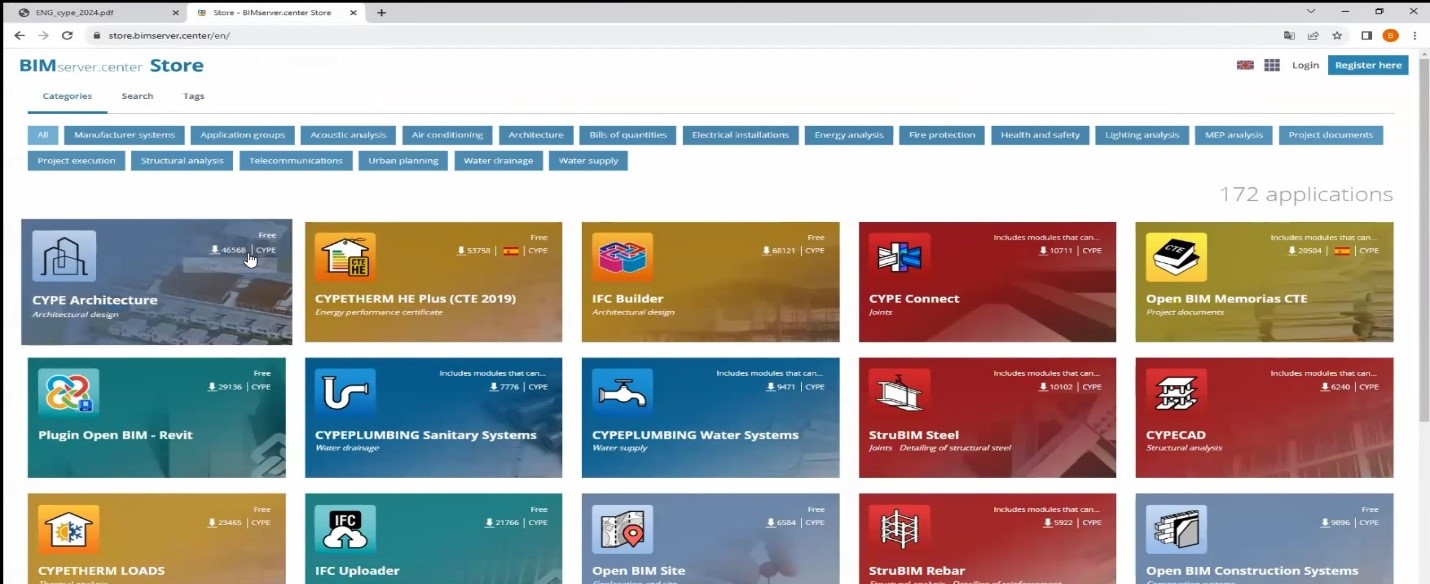Choose the Water drainage filter

[498, 160]
